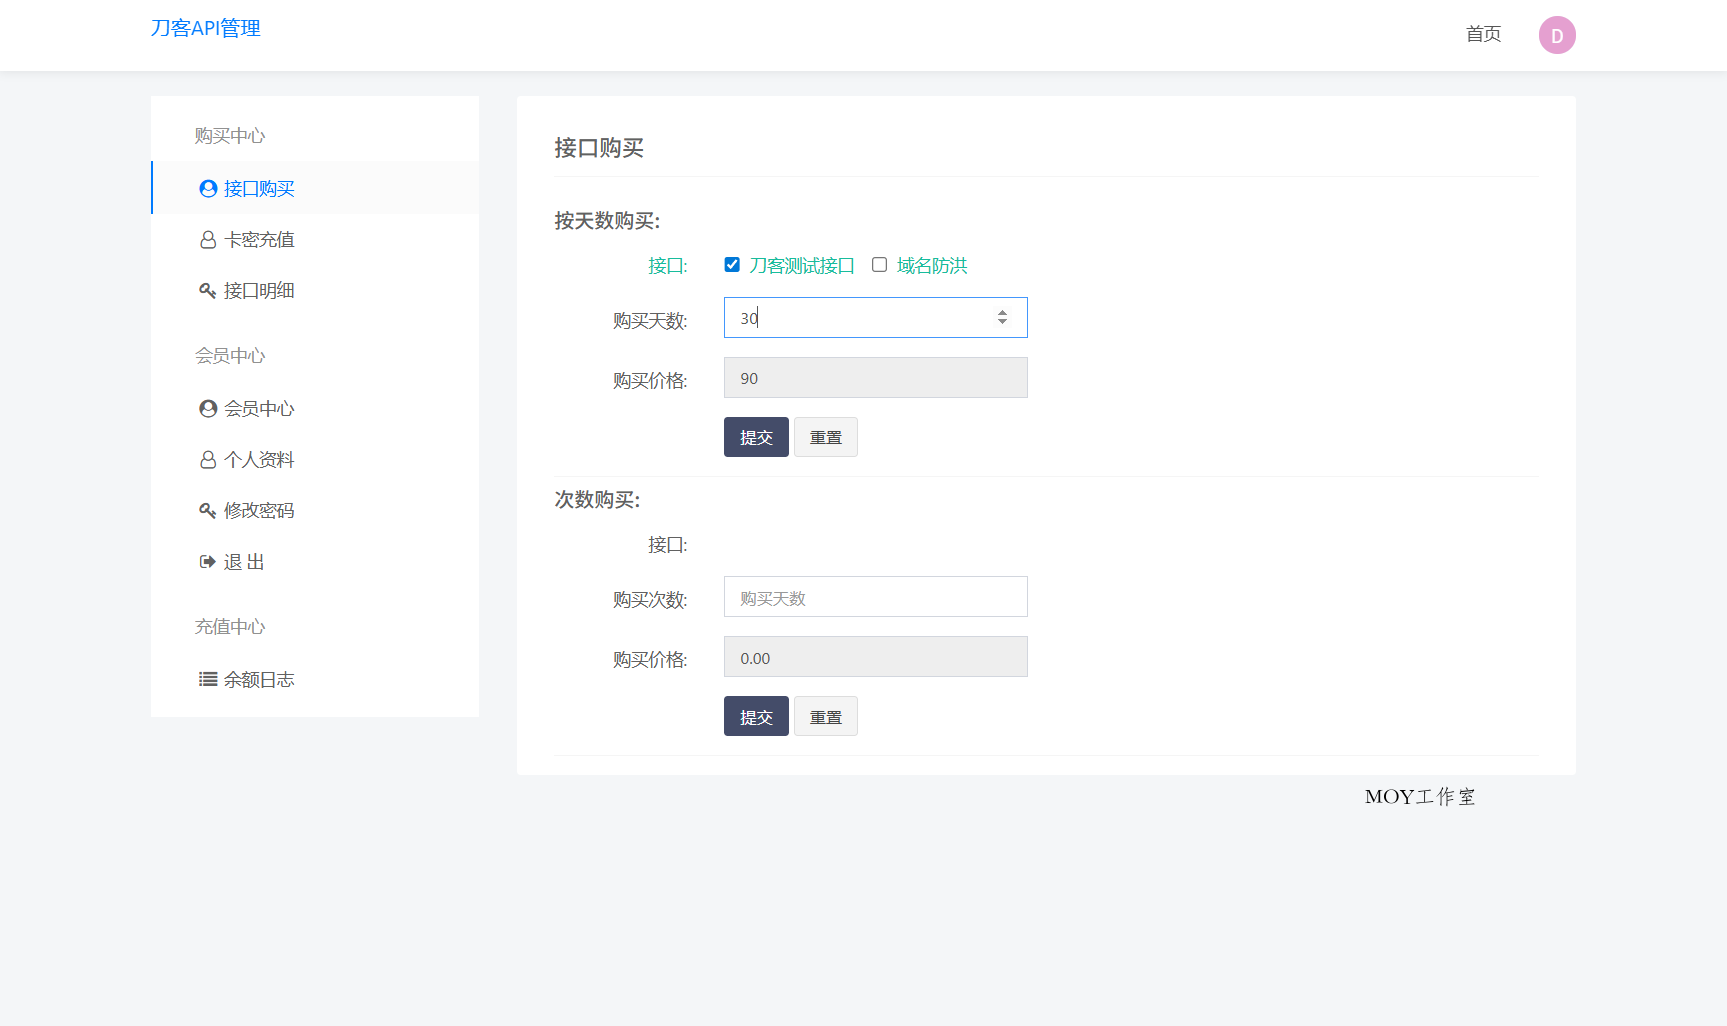Viewport: 1727px width, 1026px height.
Task: Submit the 次数购买 form
Action: coord(756,717)
